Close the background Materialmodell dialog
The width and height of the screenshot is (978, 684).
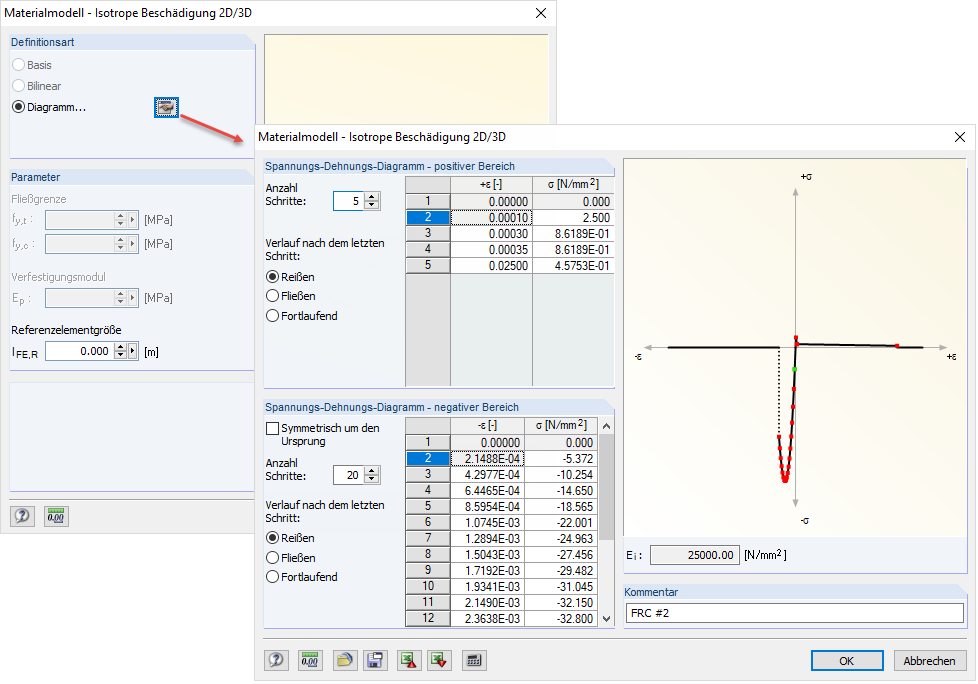coord(541,13)
